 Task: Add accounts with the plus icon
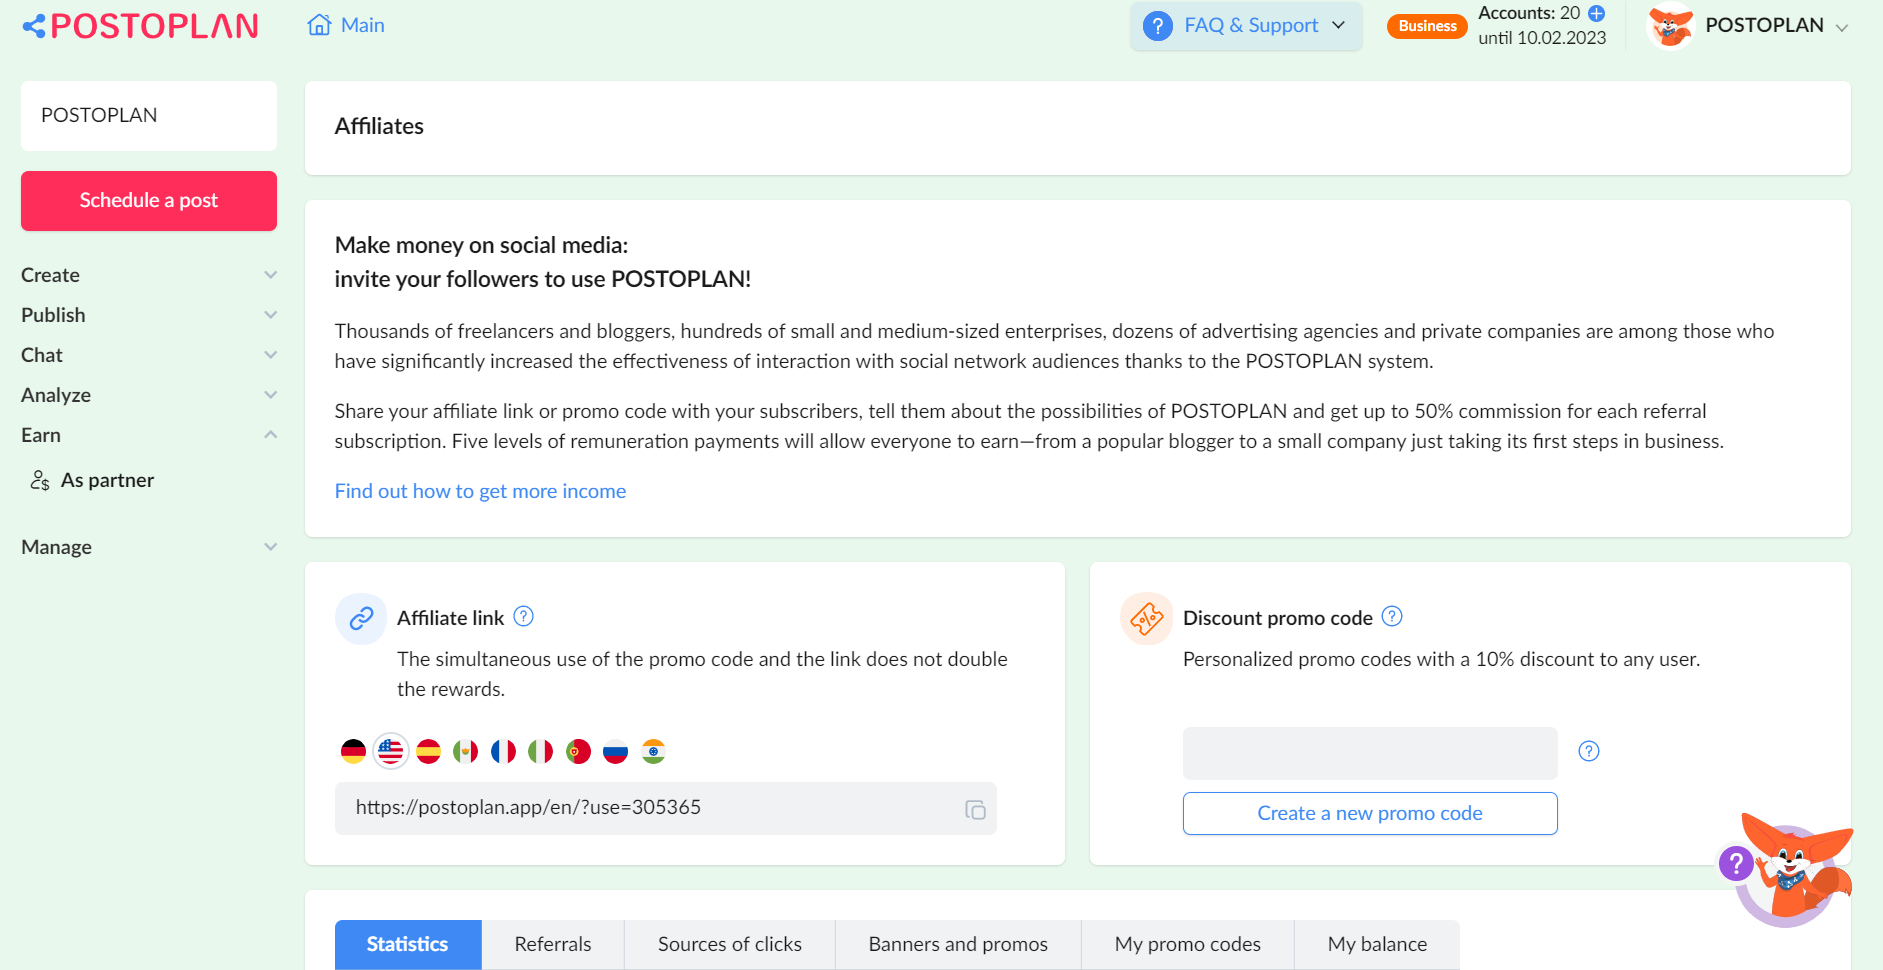(1597, 13)
